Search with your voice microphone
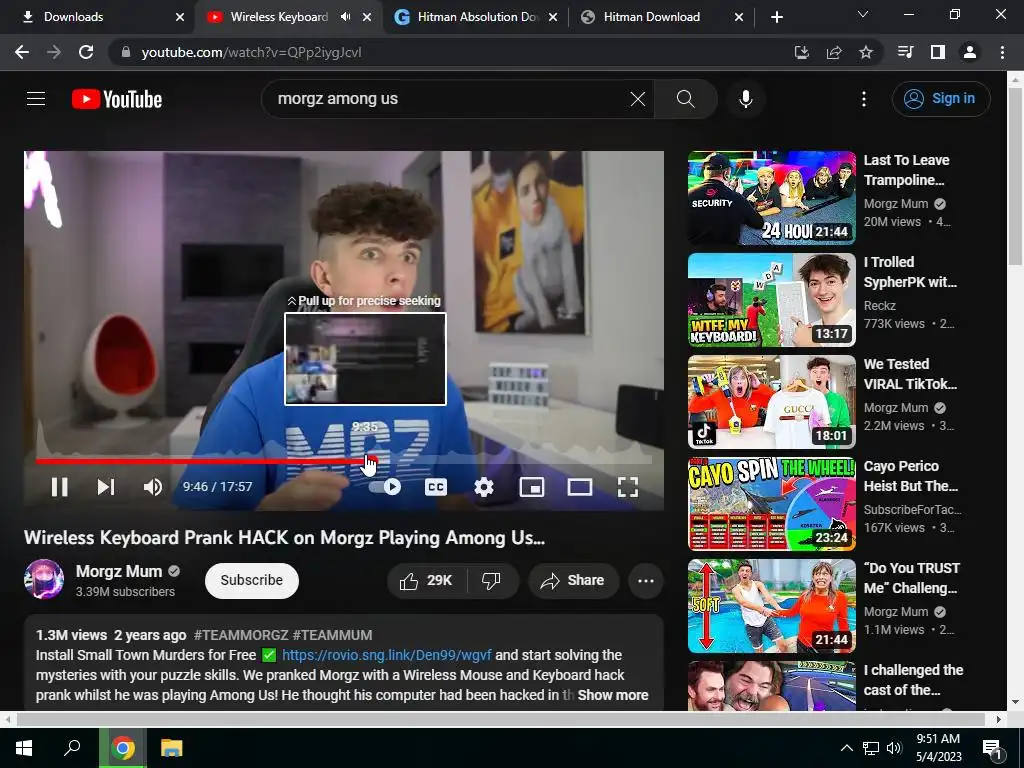This screenshot has width=1024, height=768. click(745, 99)
